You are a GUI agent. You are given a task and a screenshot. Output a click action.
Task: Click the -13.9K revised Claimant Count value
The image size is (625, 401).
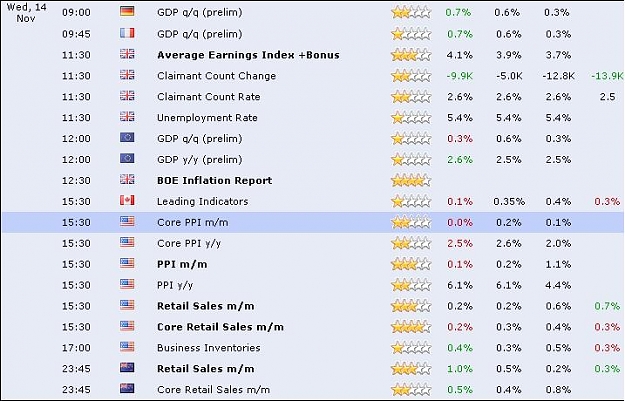(x=607, y=76)
